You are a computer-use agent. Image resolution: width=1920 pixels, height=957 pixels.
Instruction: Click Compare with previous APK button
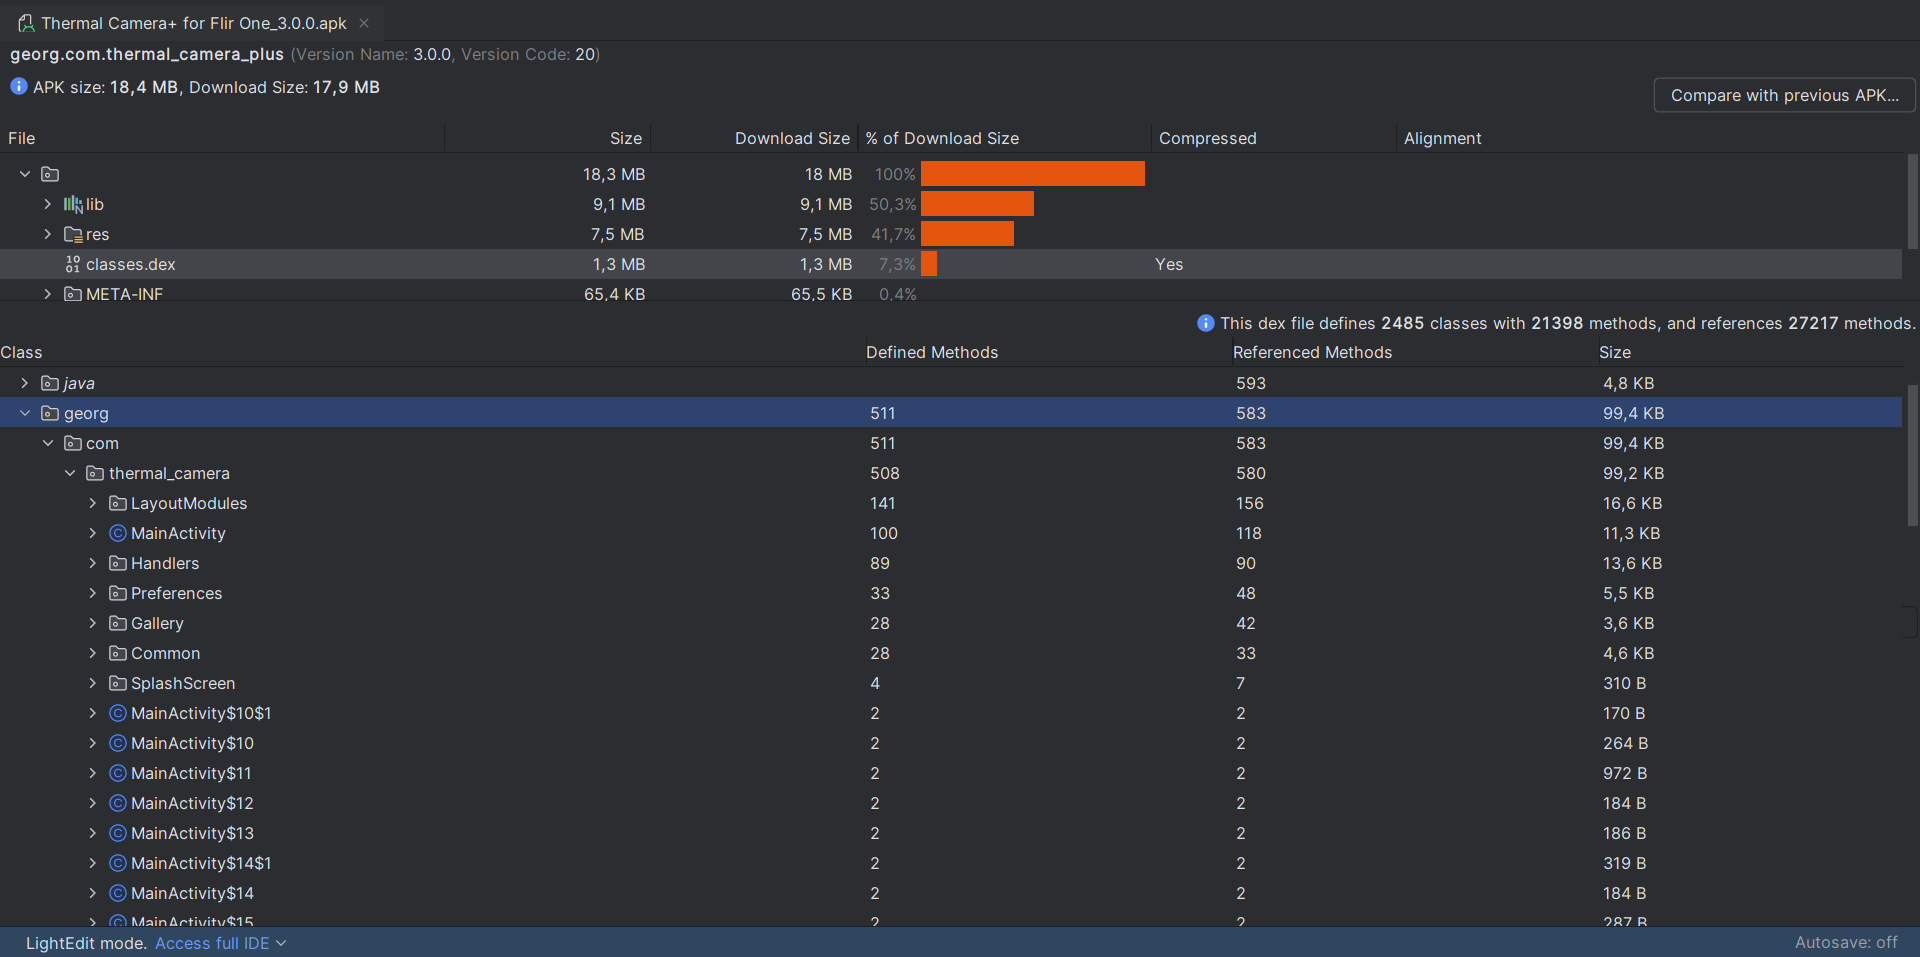1784,95
